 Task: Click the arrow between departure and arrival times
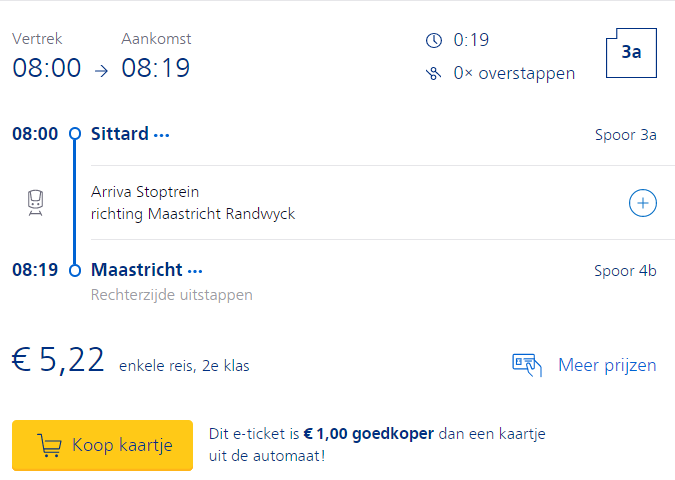point(101,70)
